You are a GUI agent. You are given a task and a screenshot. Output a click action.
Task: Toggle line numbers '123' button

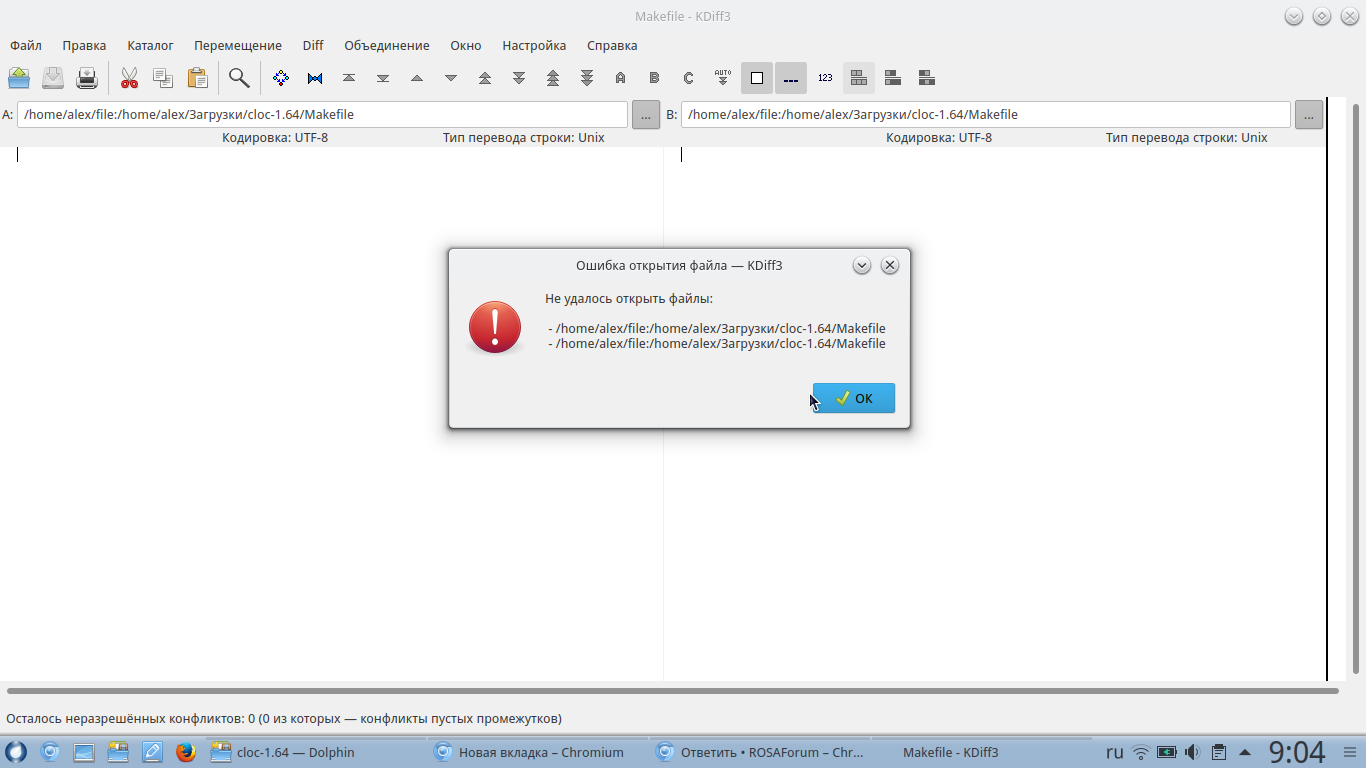coord(825,78)
